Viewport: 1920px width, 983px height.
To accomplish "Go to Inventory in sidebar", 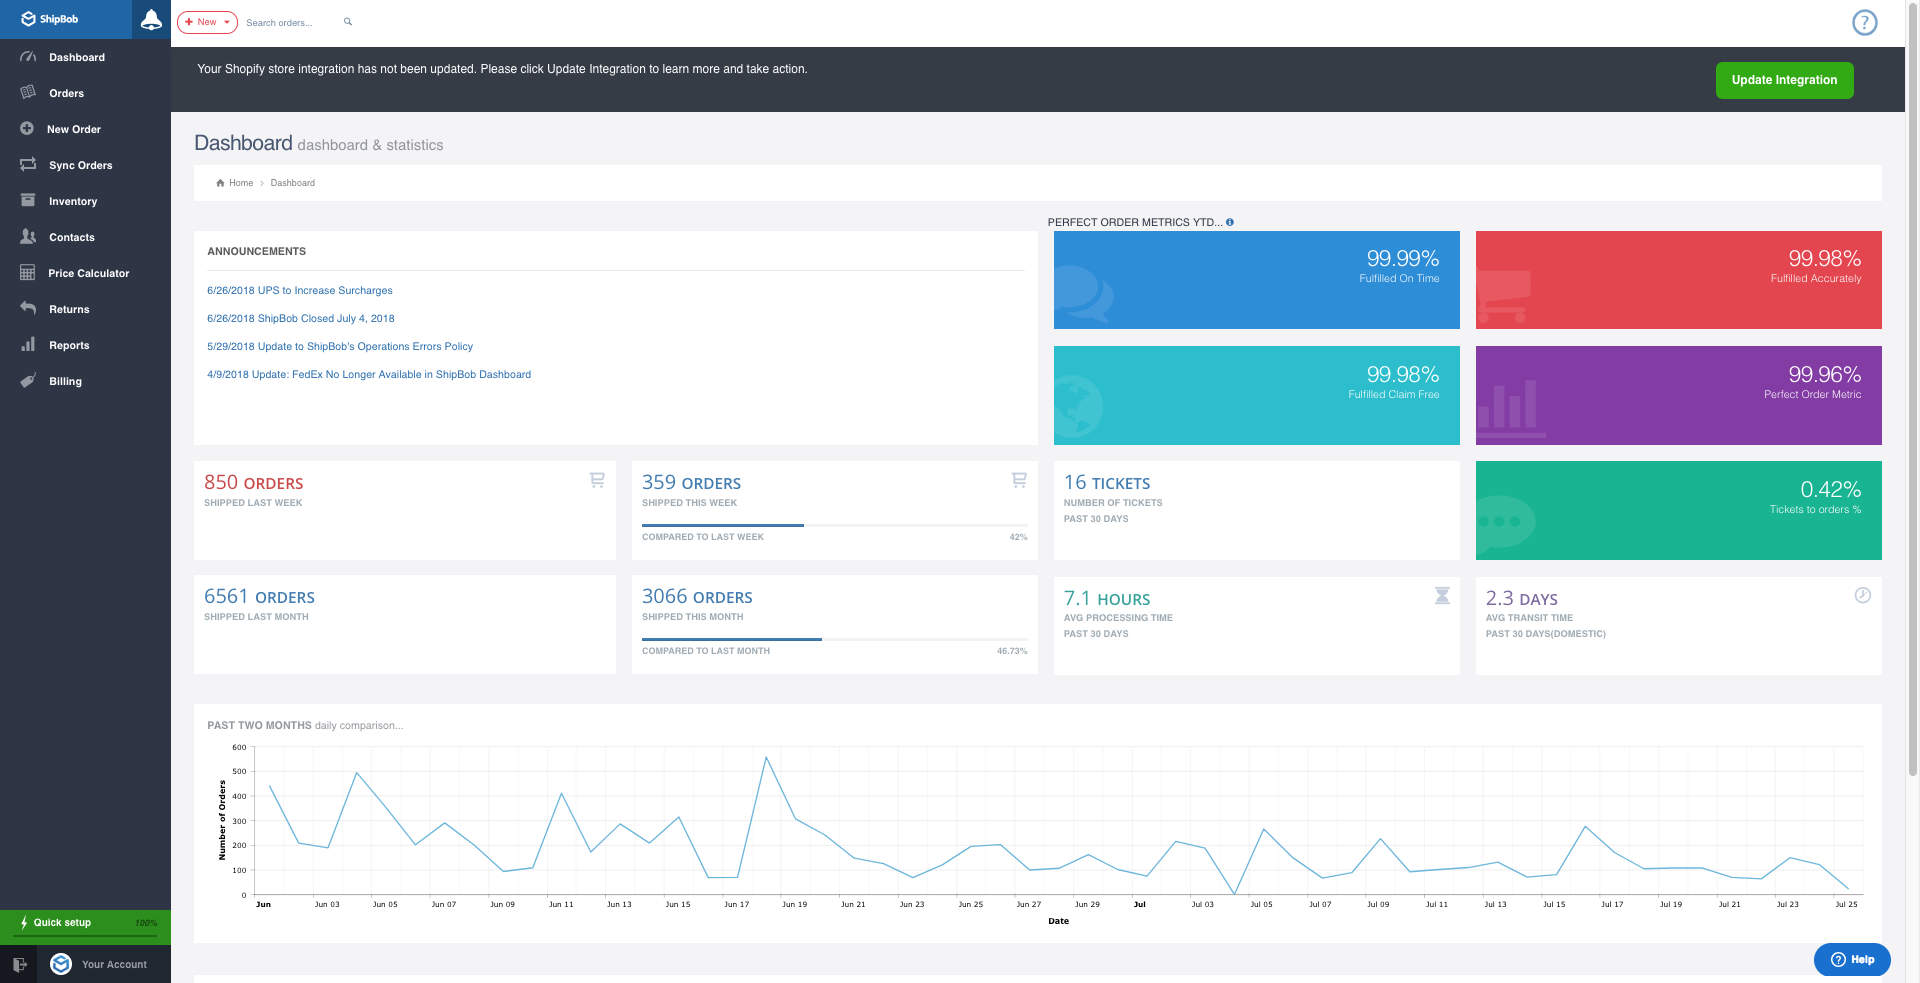I will 73,201.
